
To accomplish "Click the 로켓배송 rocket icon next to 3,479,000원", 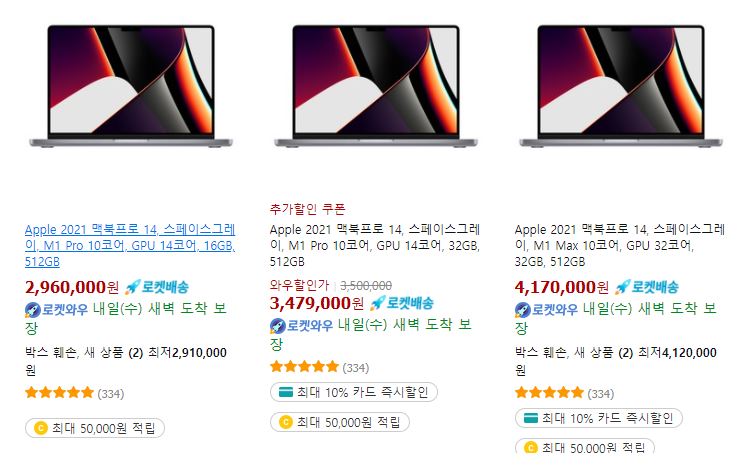I will tap(378, 303).
